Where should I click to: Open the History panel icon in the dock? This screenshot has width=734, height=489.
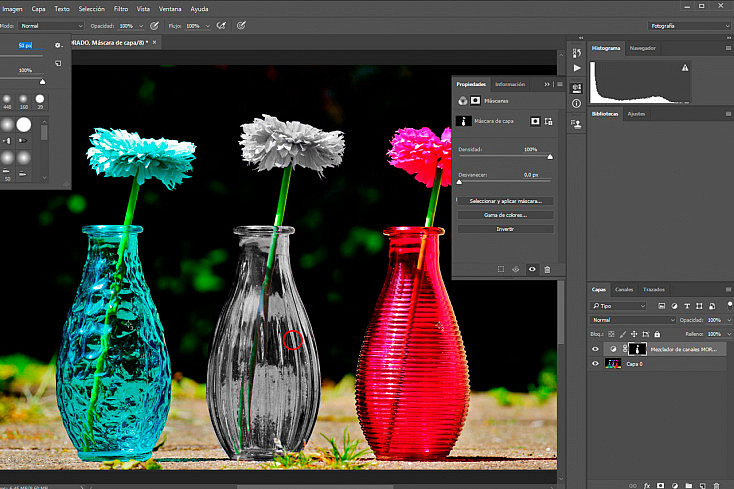pos(577,53)
